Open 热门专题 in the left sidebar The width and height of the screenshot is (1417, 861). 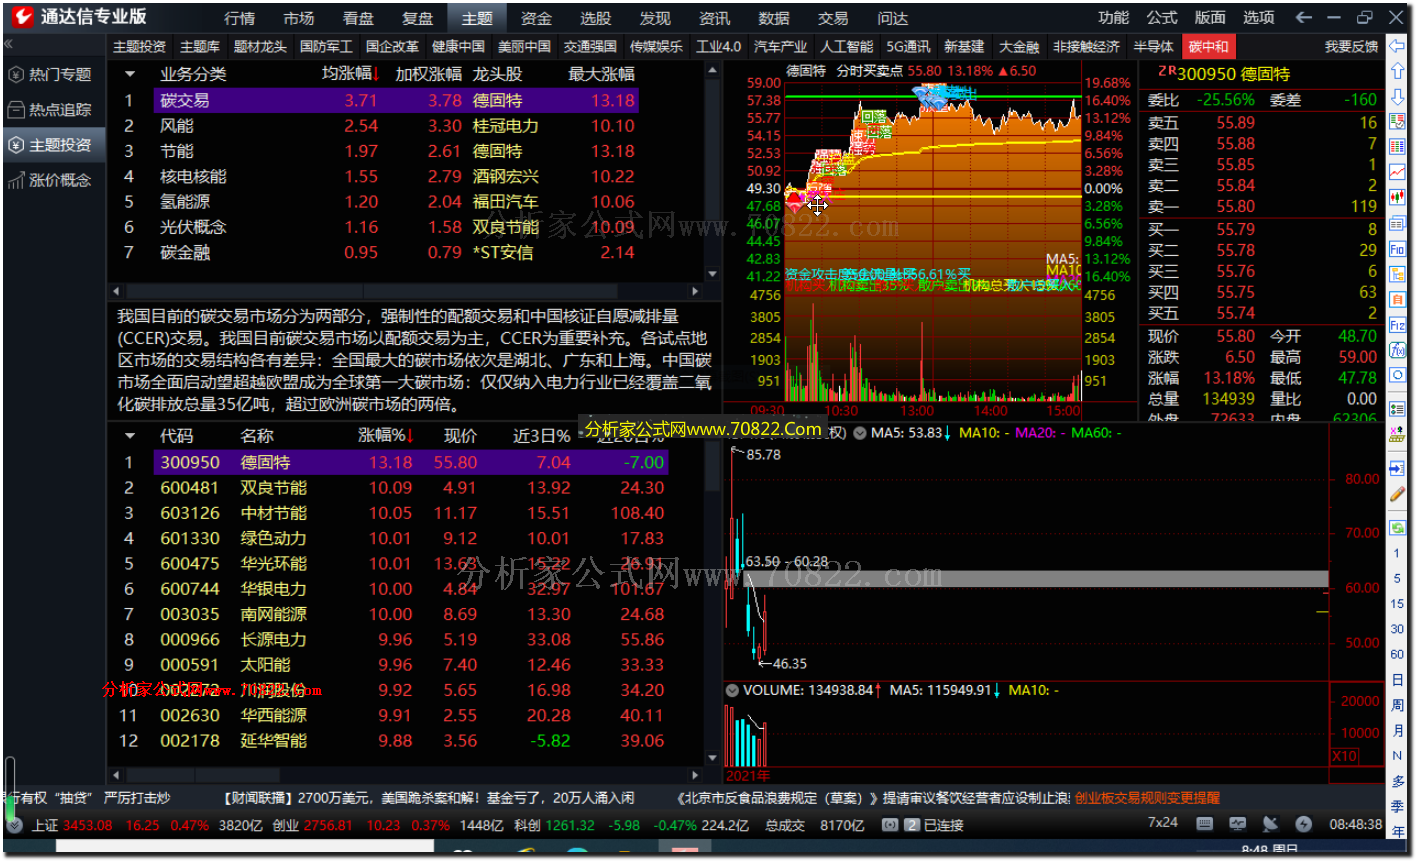pyautogui.click(x=52, y=75)
